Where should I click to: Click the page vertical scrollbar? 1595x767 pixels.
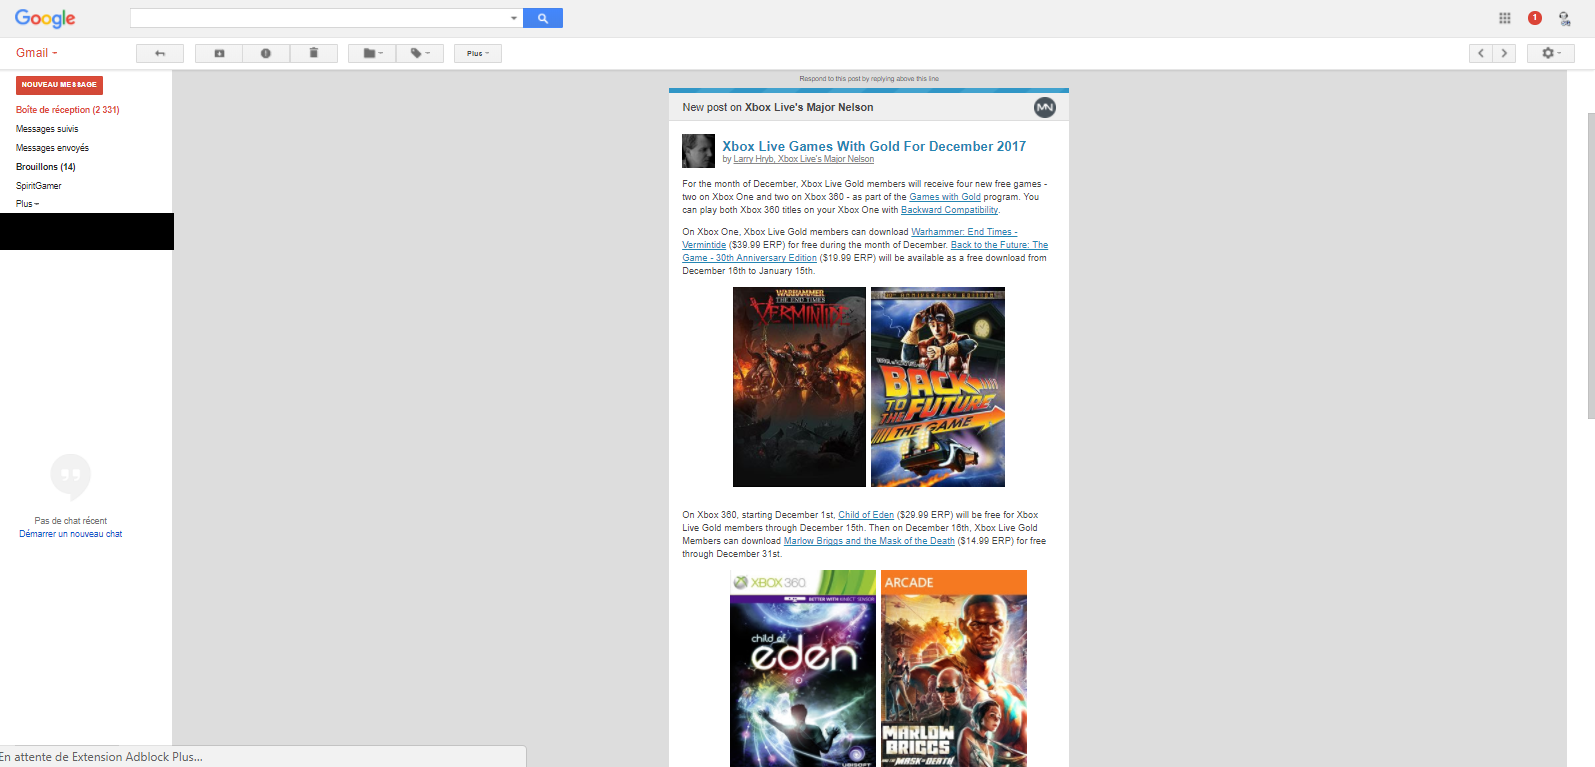click(1590, 265)
